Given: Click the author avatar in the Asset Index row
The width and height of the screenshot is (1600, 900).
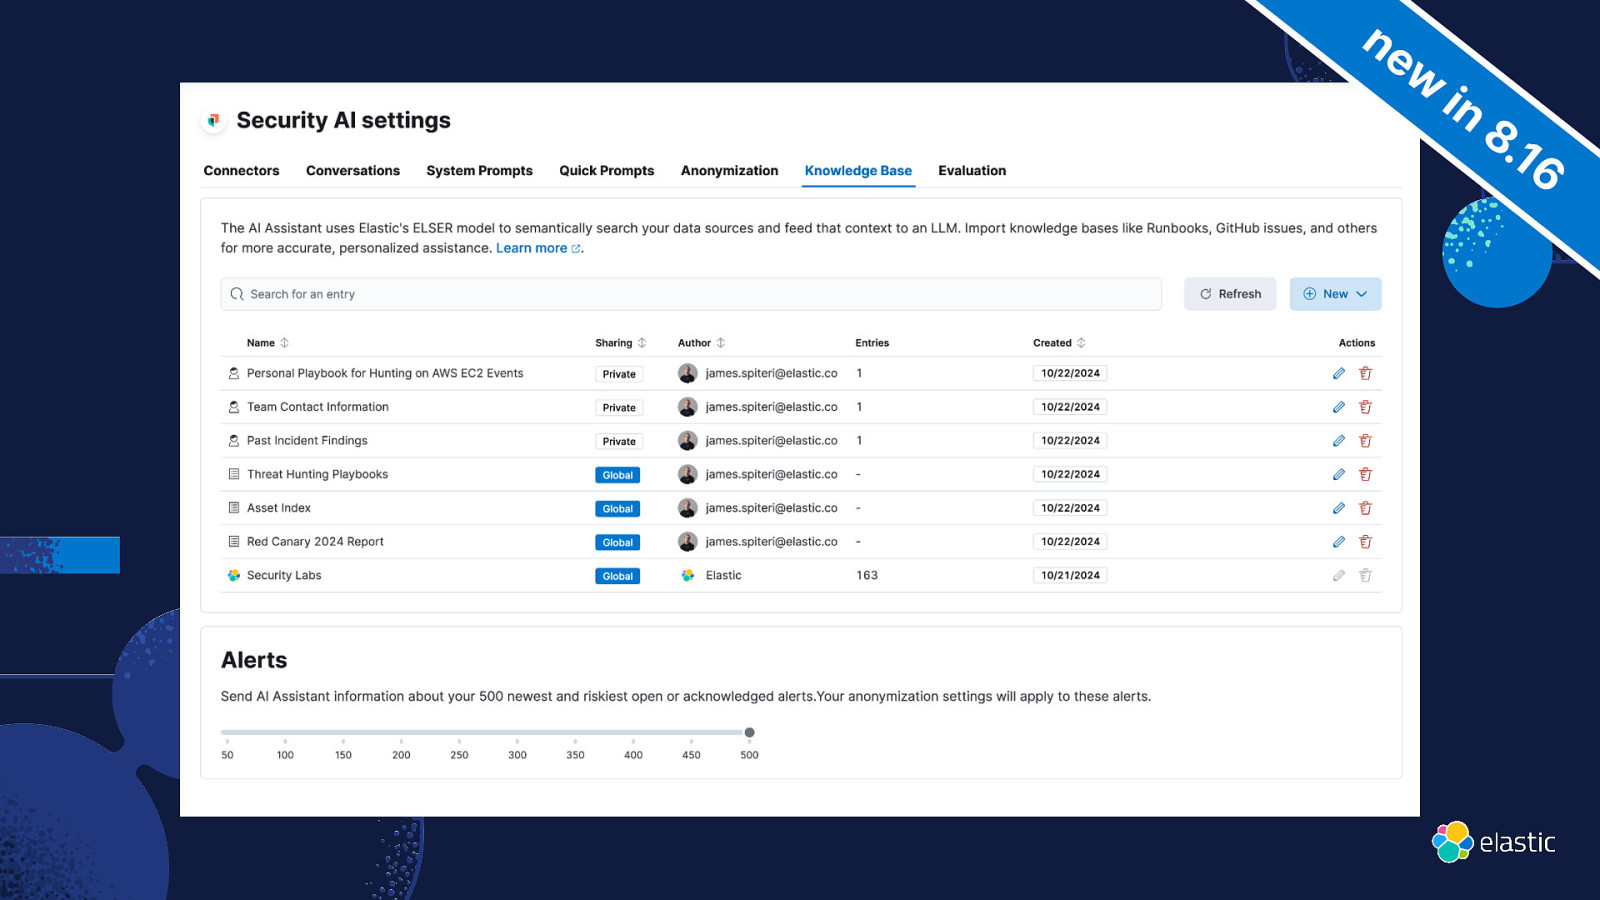Looking at the screenshot, I should [x=688, y=508].
